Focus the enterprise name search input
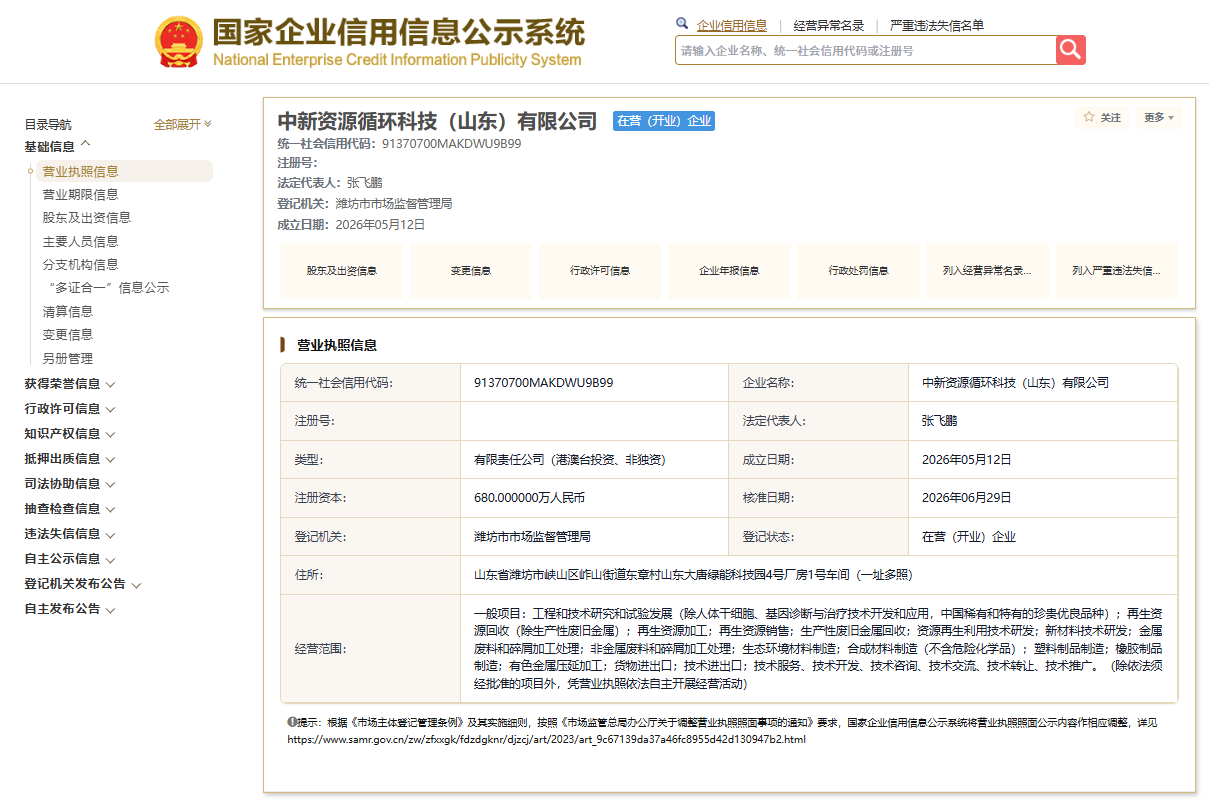The image size is (1209, 802). (866, 50)
